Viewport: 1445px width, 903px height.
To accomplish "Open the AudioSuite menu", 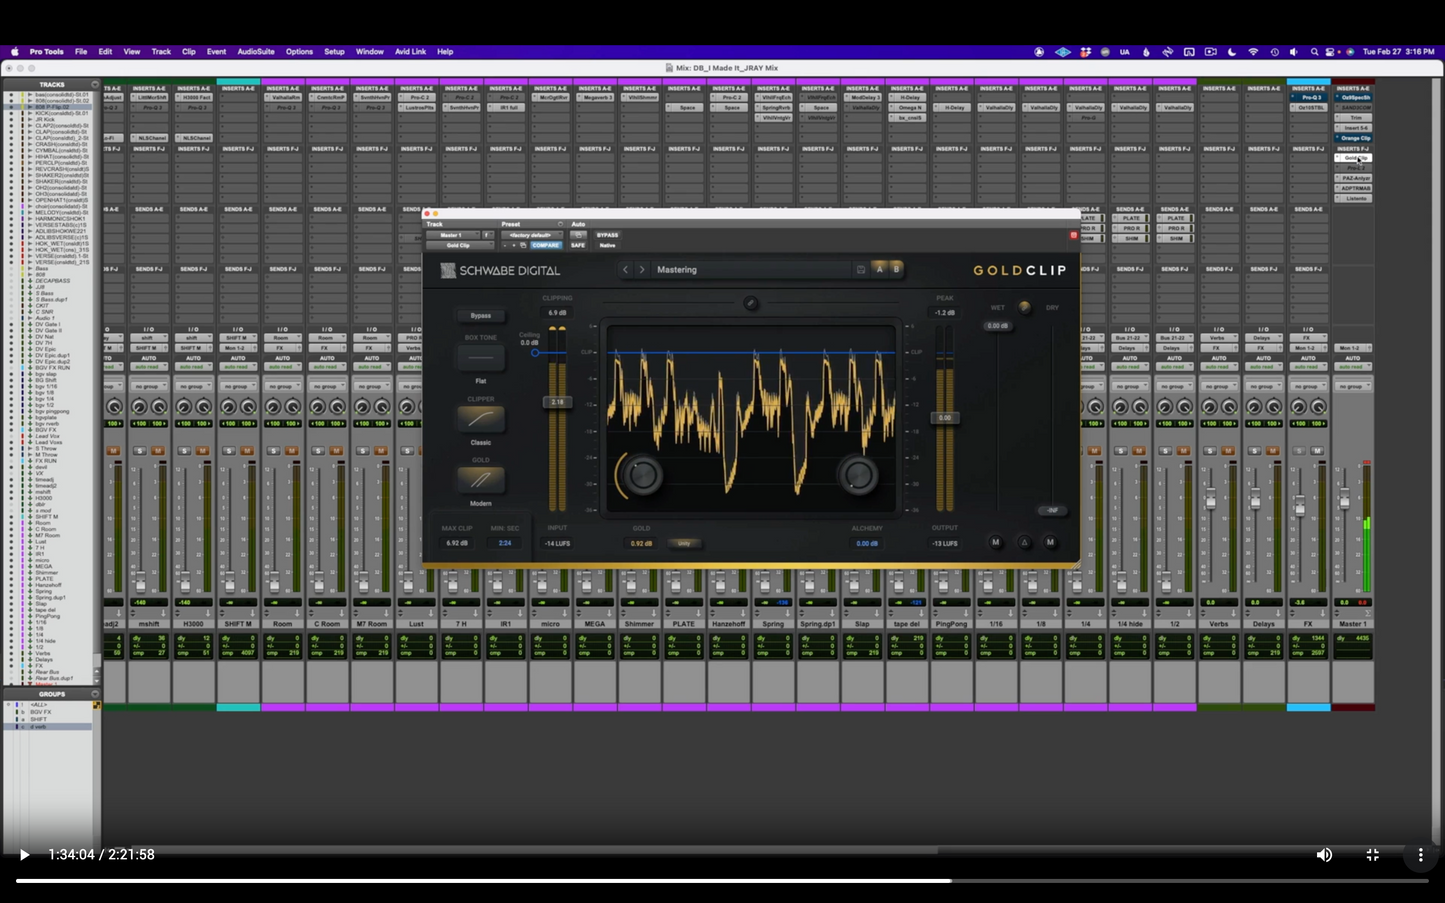I will 256,52.
